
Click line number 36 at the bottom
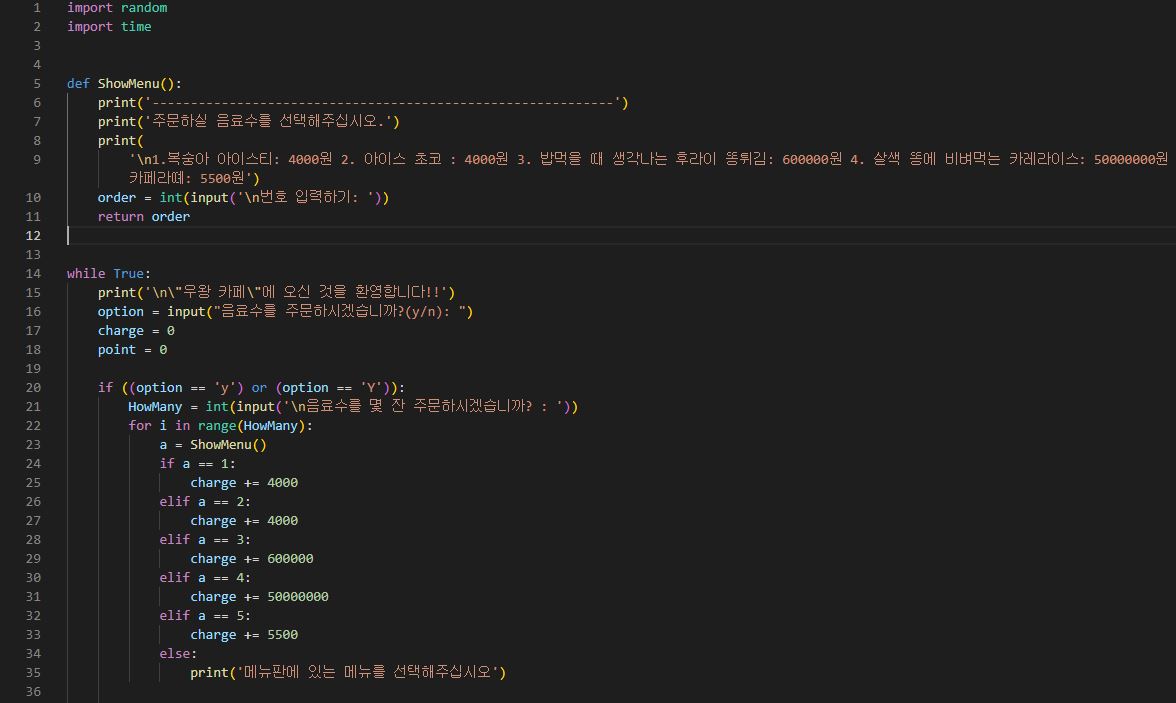point(34,691)
